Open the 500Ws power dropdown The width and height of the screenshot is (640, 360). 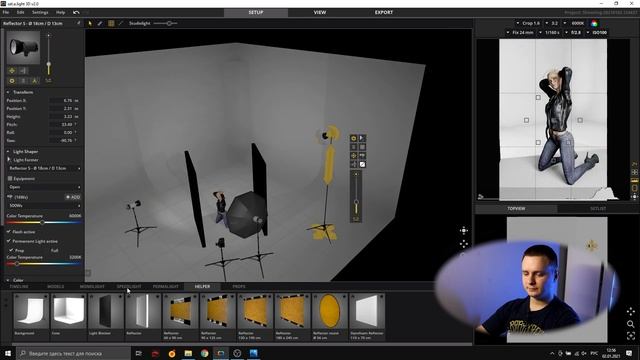(44, 206)
